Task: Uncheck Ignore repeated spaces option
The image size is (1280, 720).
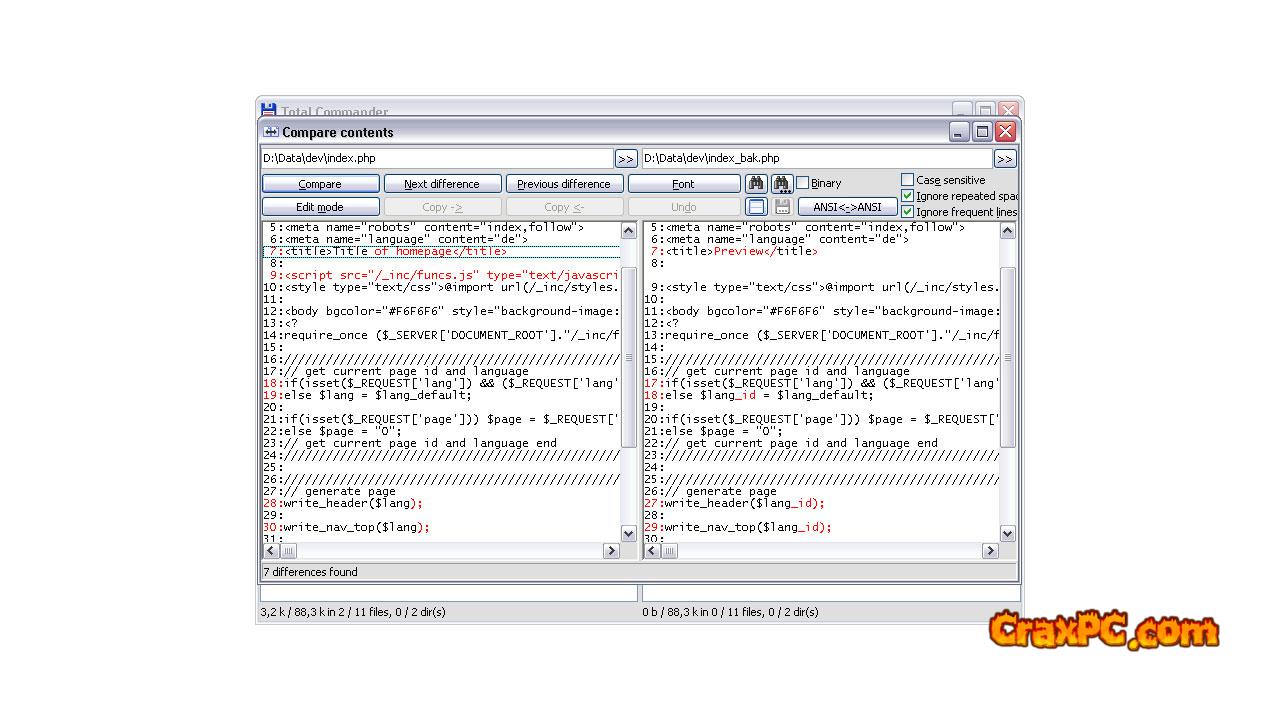Action: (x=908, y=196)
